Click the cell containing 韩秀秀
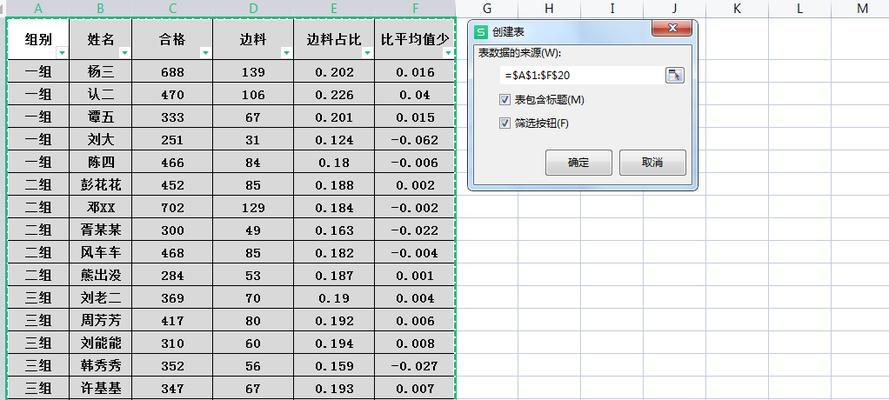This screenshot has height=400, width=889. (x=101, y=366)
